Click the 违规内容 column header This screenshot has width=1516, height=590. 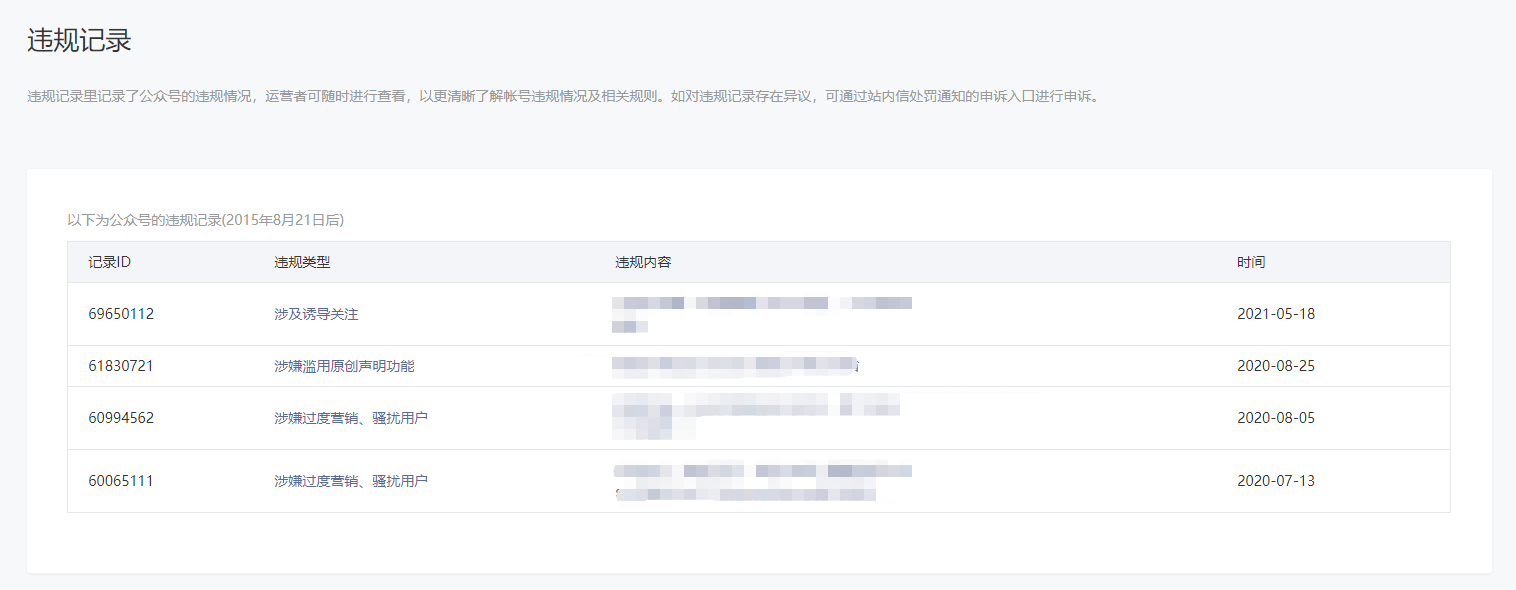pyautogui.click(x=643, y=262)
